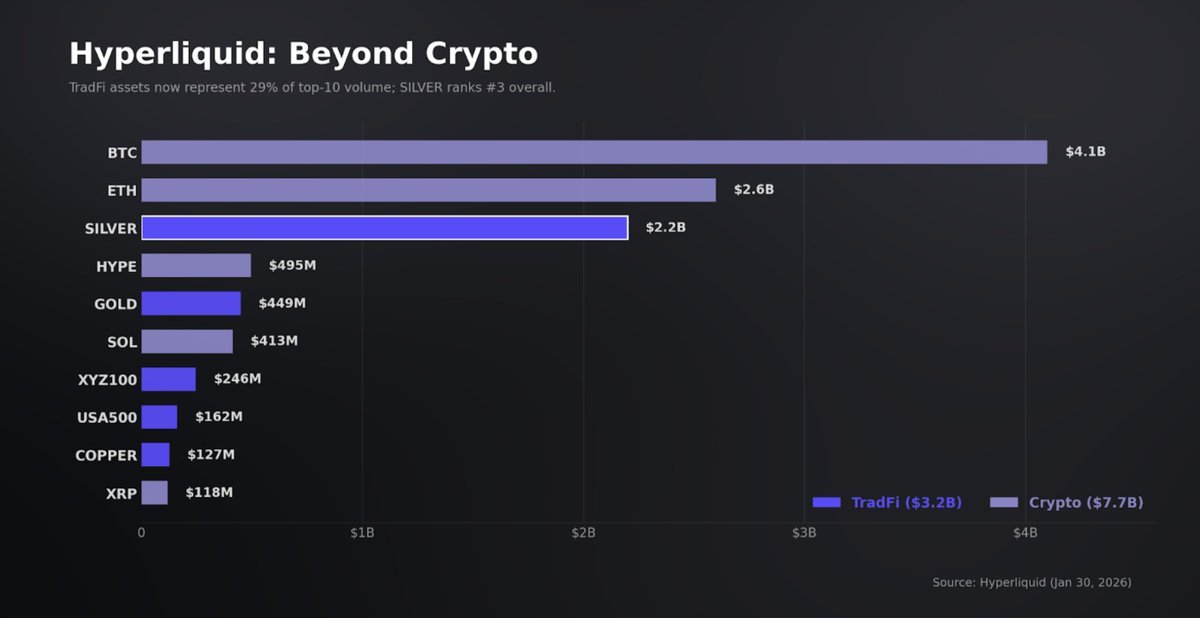
Task: Click the $2.2B SILVER value label
Action: tap(665, 228)
